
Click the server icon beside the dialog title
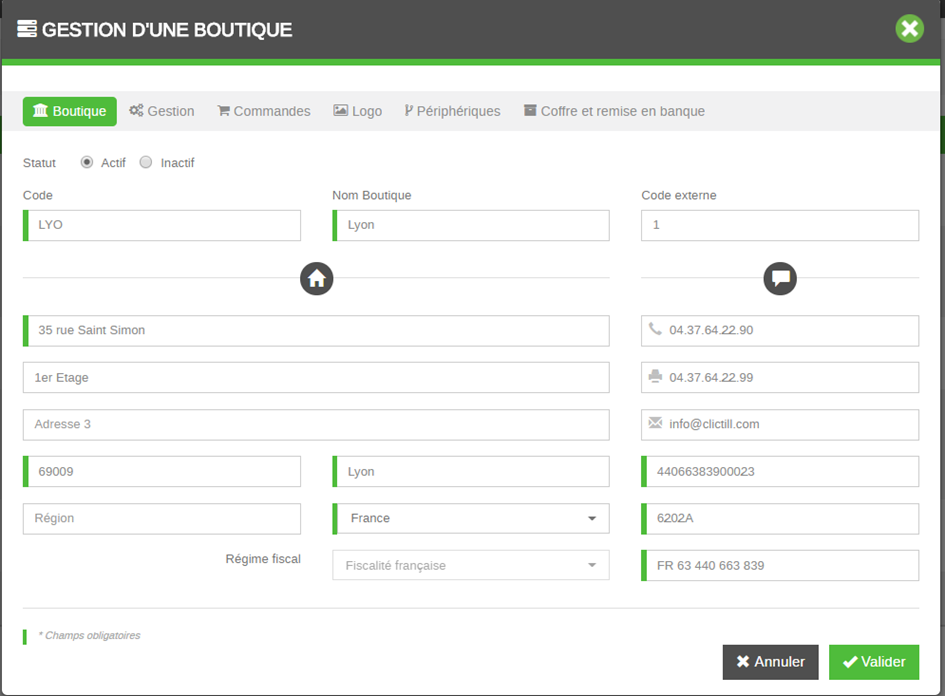(27, 29)
